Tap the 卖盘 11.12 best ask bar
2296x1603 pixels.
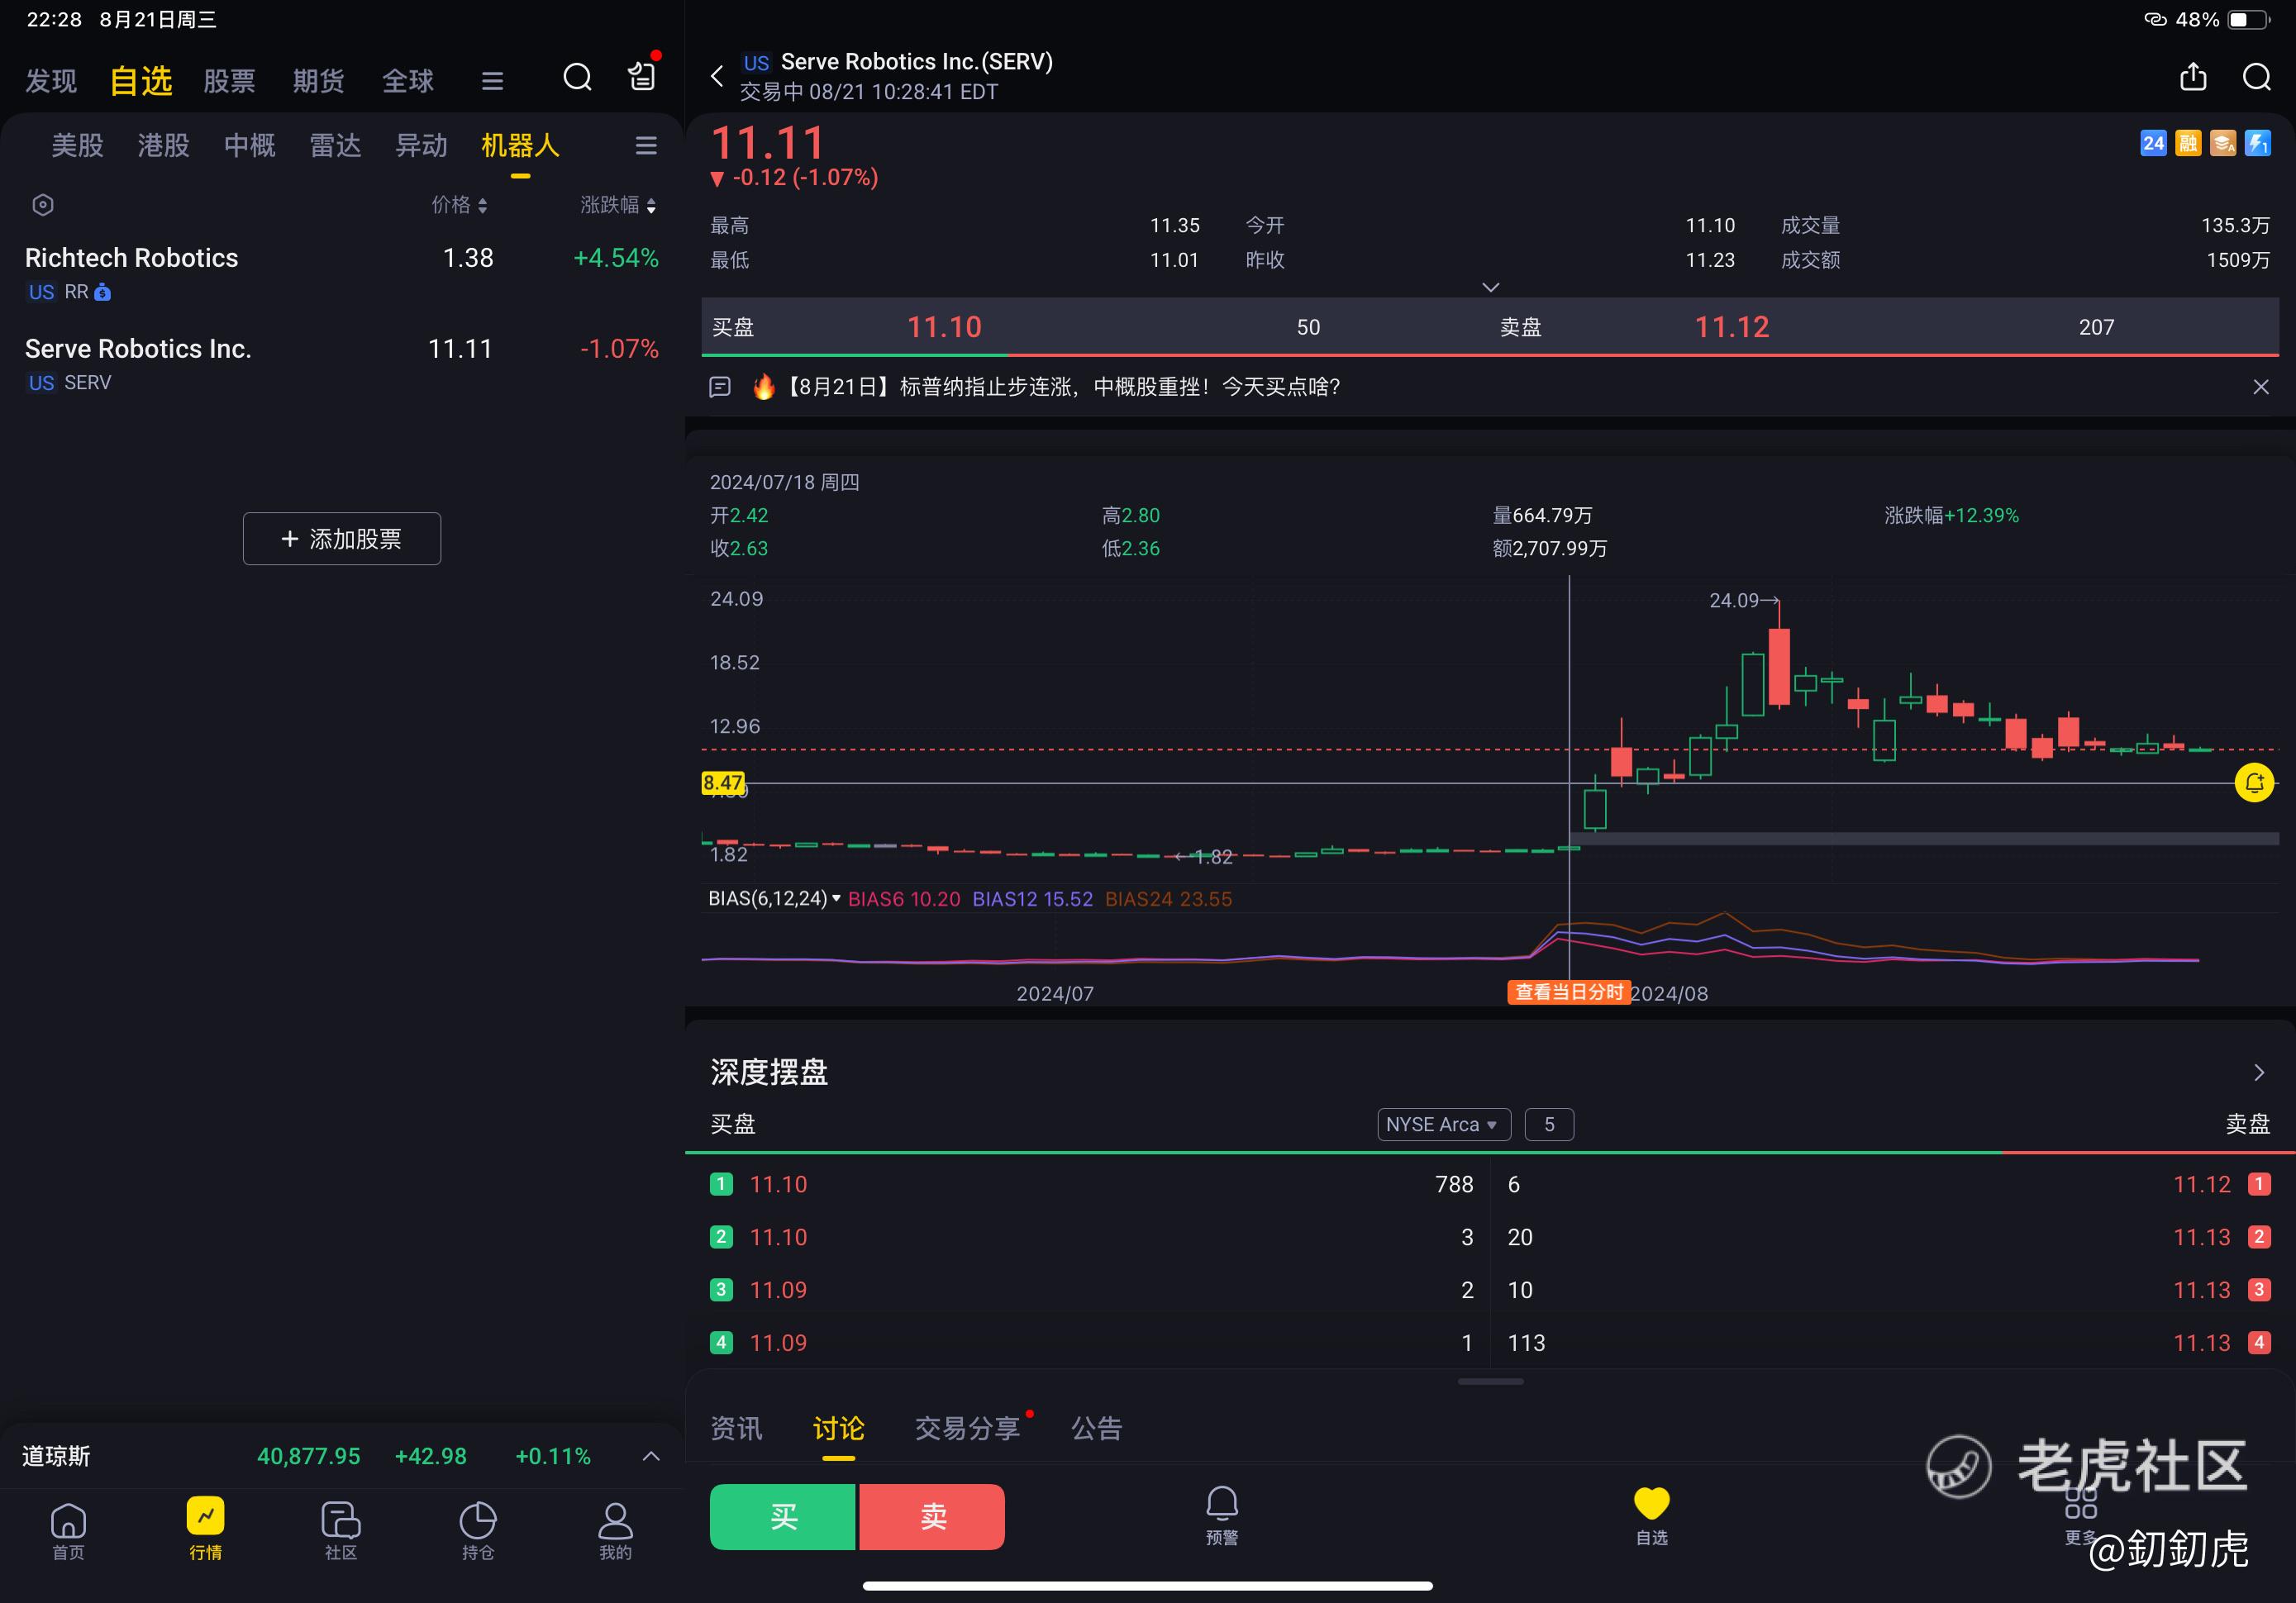click(1885, 327)
